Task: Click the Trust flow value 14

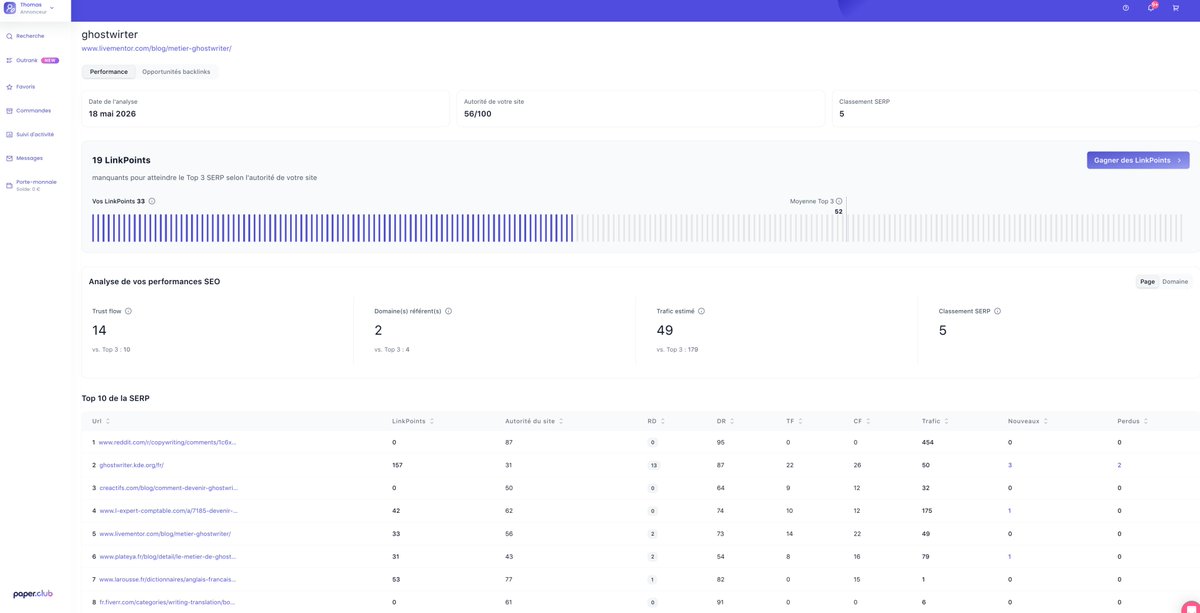Action: (99, 330)
